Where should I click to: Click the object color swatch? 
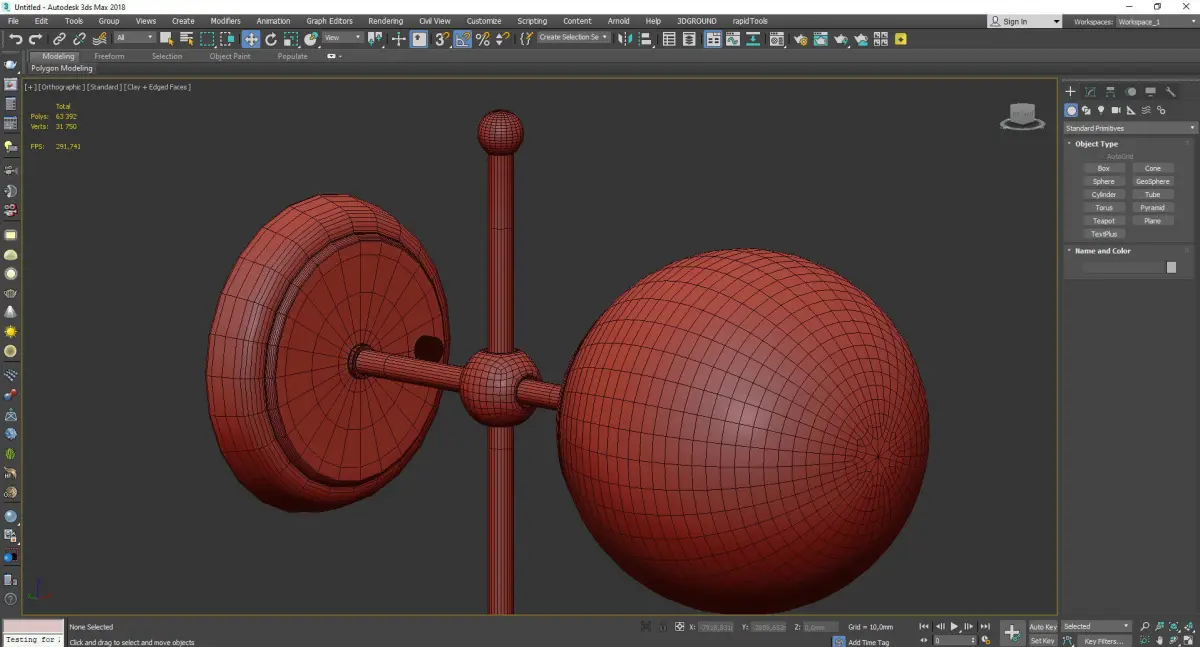1171,267
